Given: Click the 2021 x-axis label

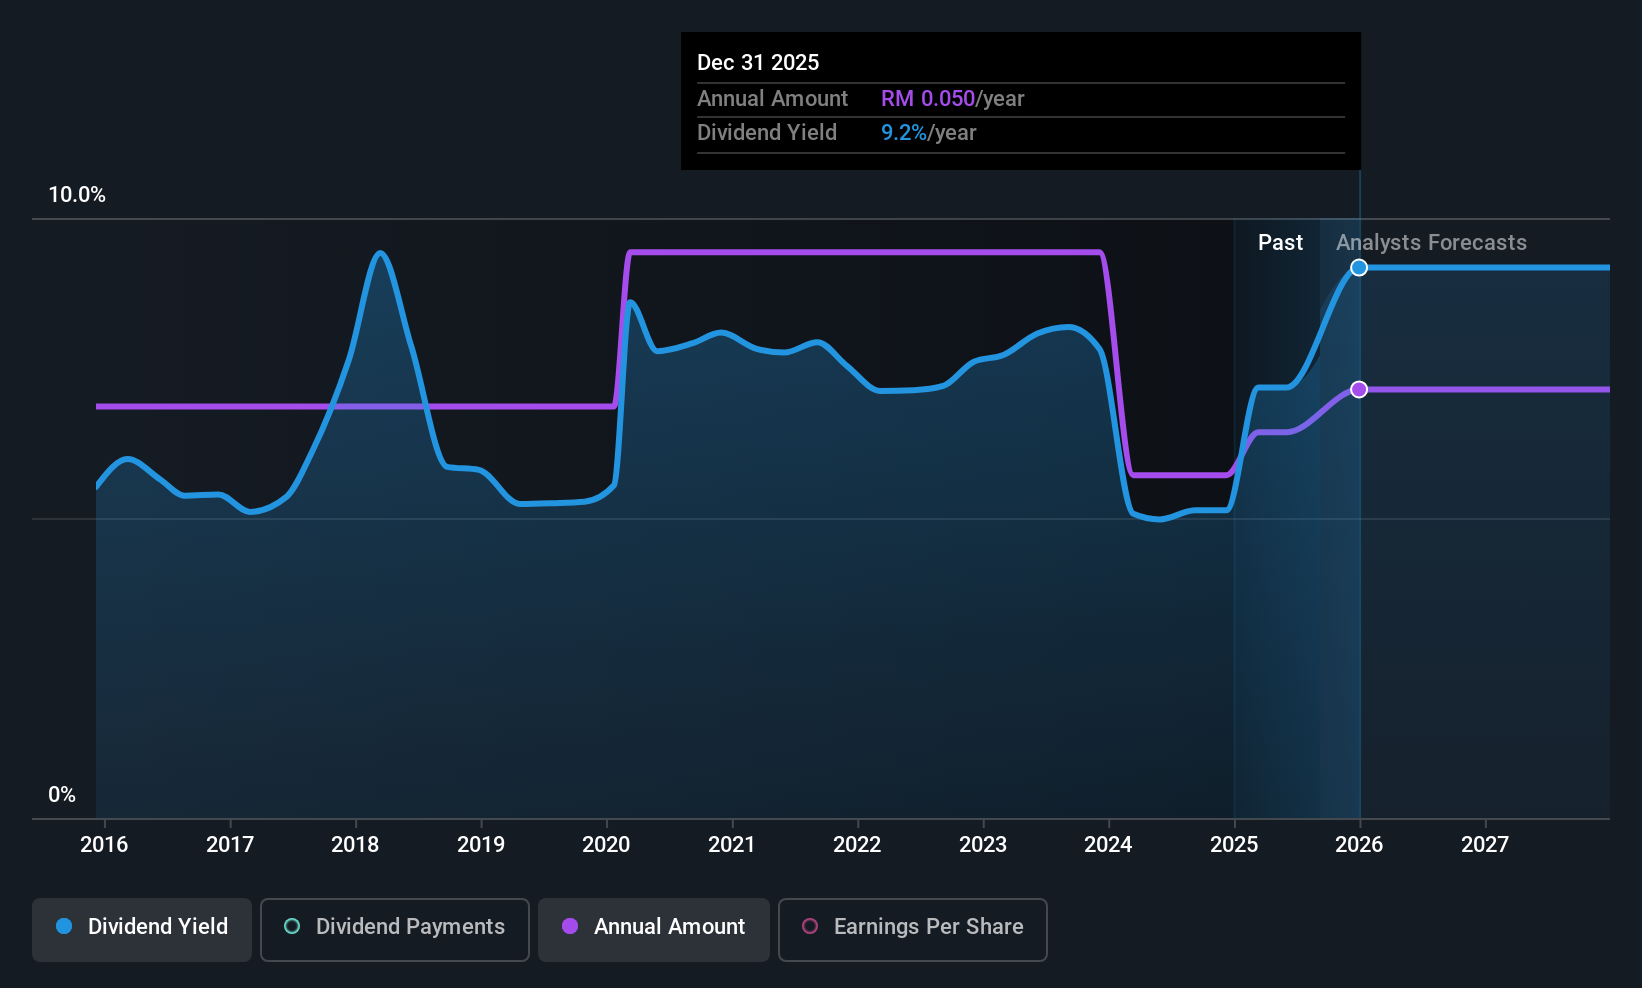Looking at the screenshot, I should click(x=732, y=845).
